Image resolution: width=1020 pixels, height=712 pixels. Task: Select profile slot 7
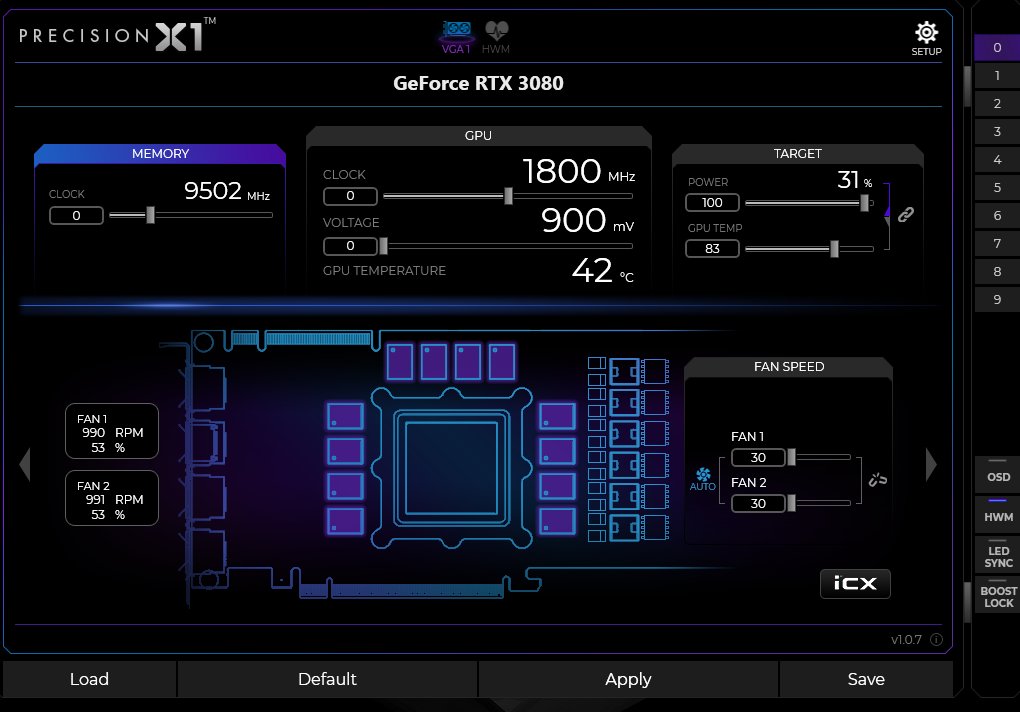coord(997,243)
